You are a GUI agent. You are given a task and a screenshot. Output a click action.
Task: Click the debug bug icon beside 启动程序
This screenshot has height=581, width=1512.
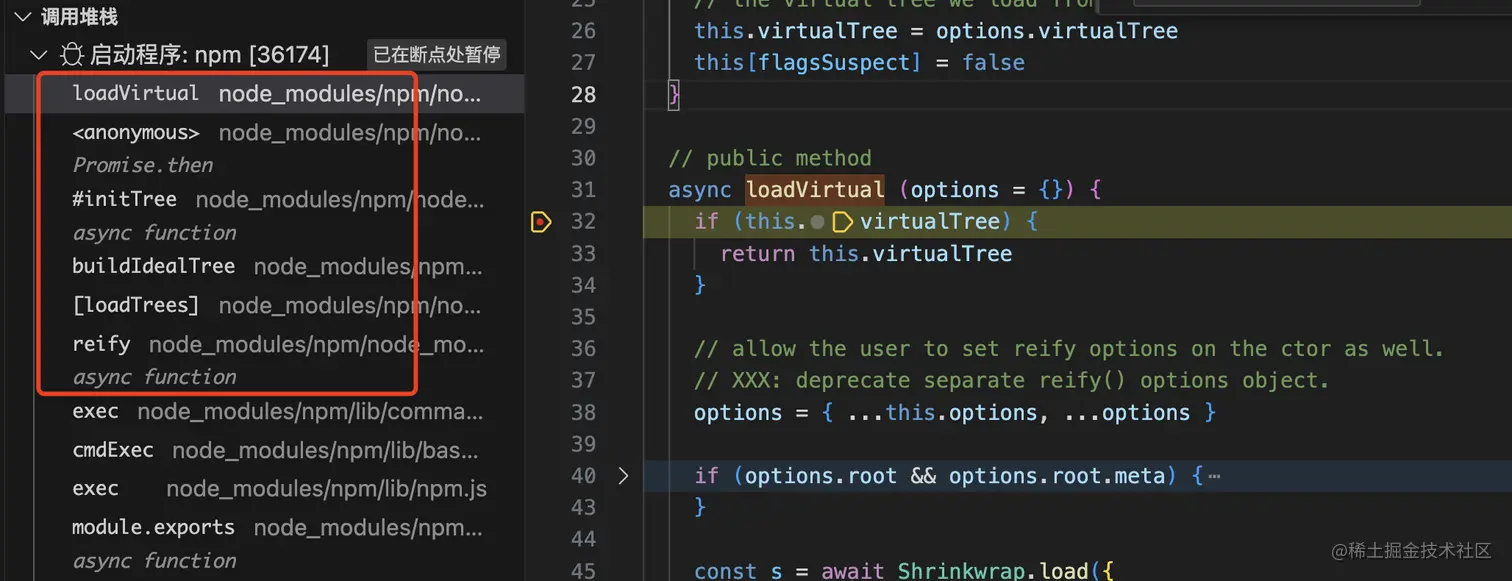coord(72,55)
